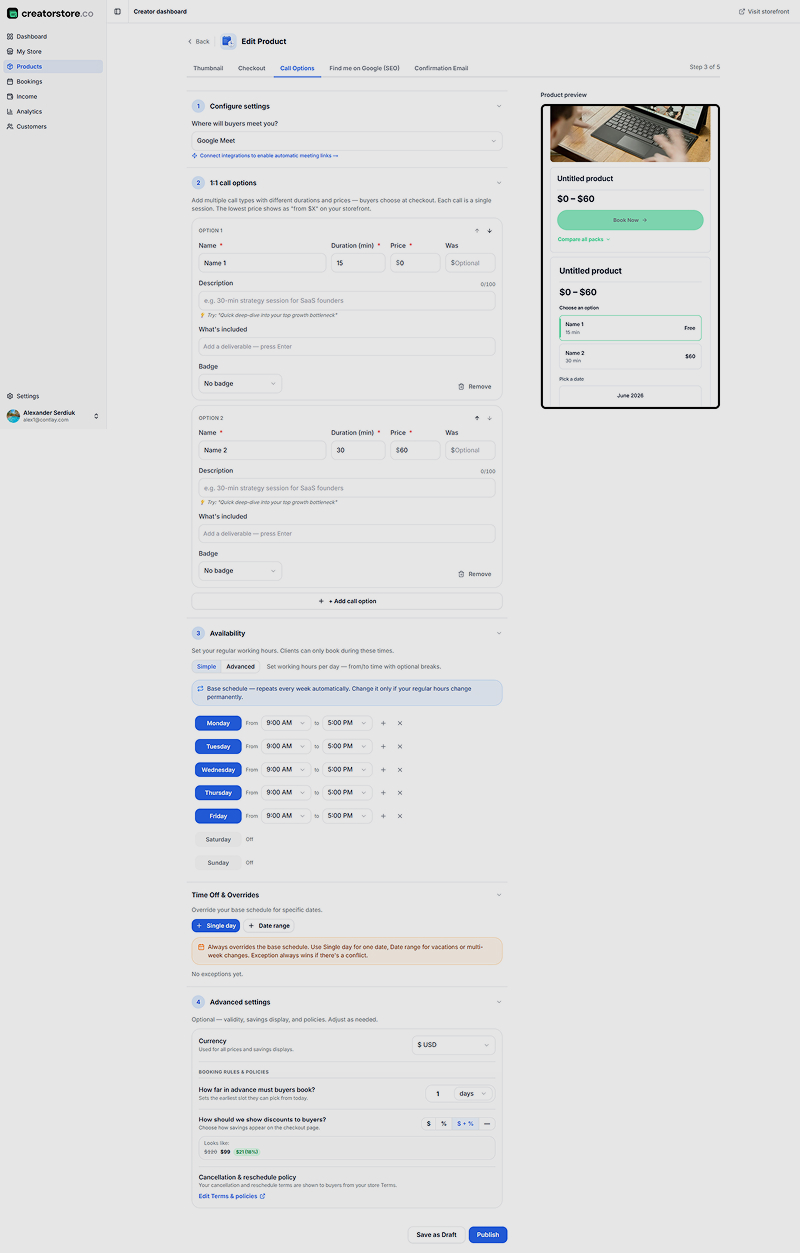Clear Tuesday hours with X icon

point(399,746)
